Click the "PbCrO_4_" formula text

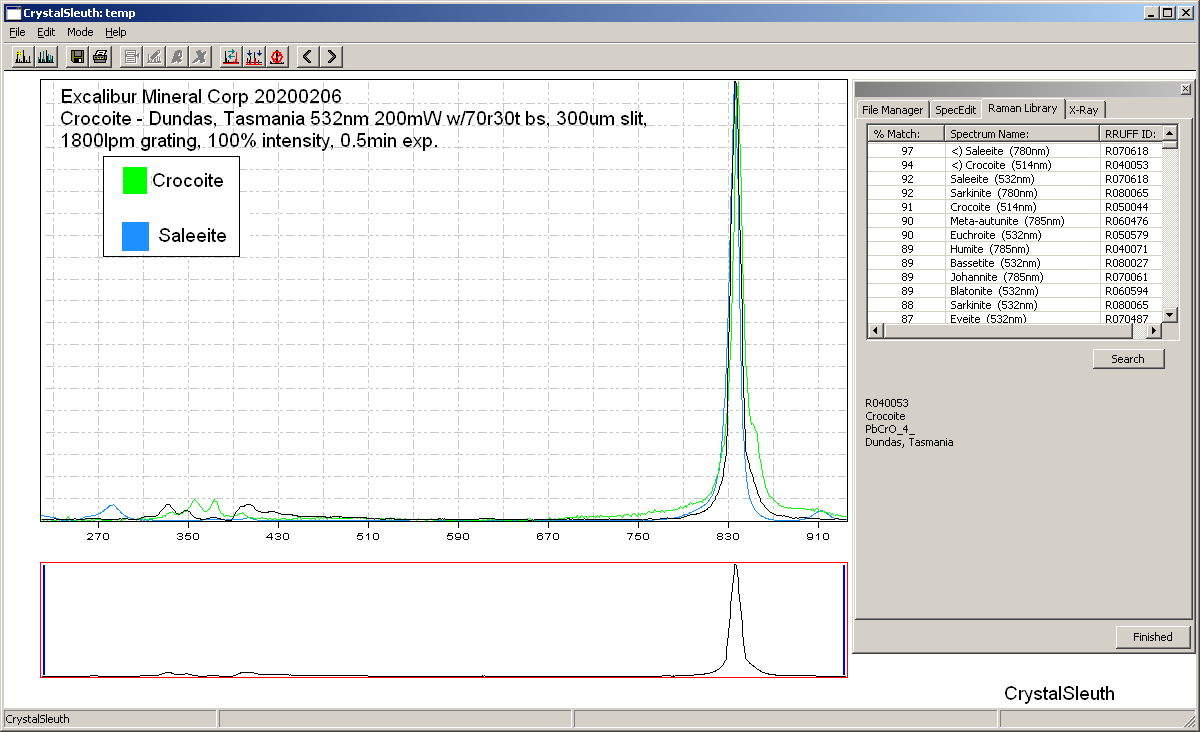pyautogui.click(x=890, y=429)
